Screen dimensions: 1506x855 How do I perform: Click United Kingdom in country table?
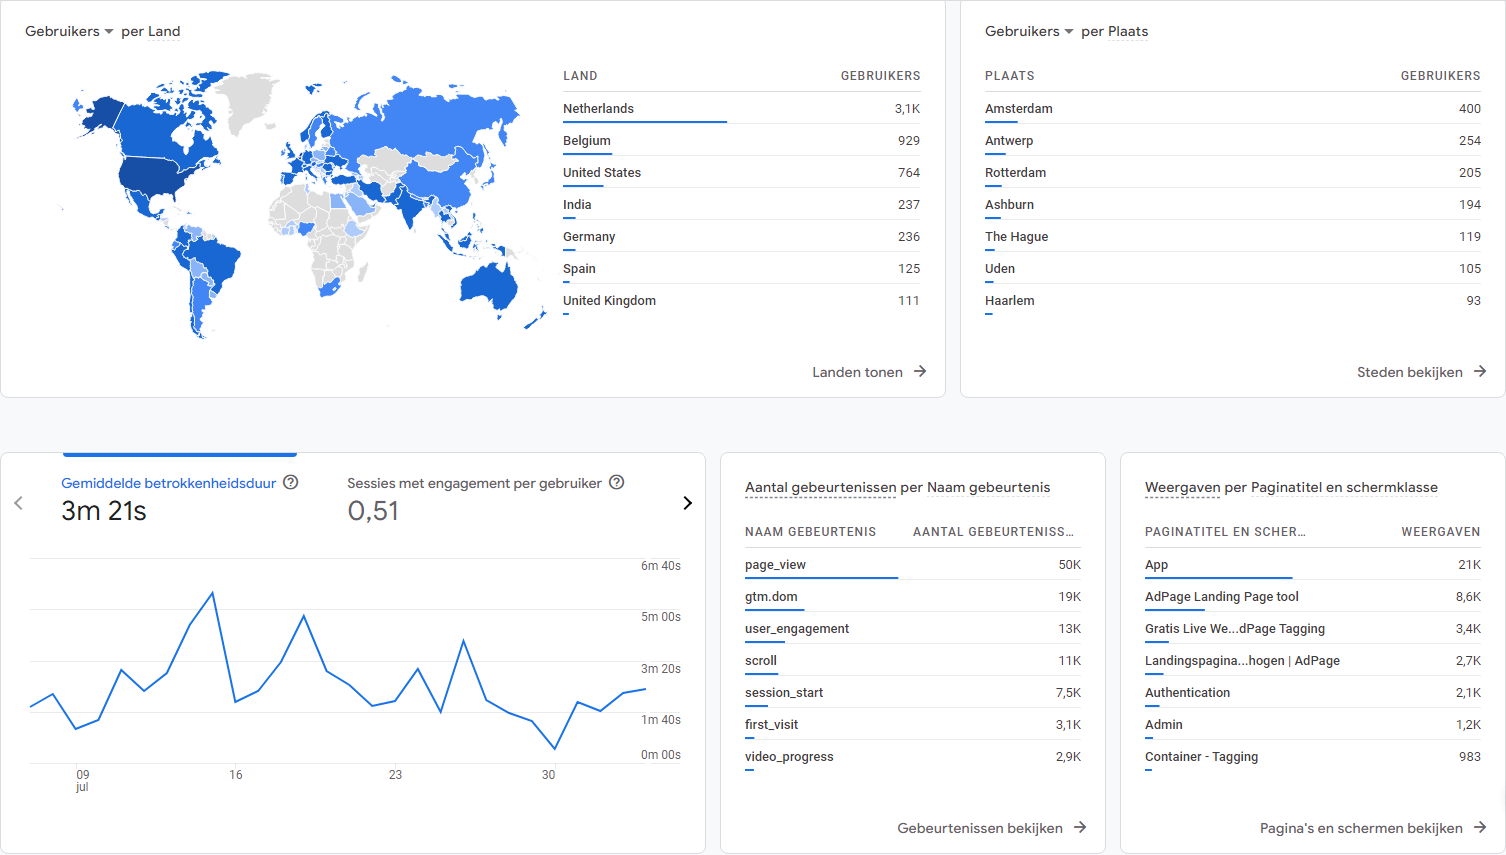741,300
